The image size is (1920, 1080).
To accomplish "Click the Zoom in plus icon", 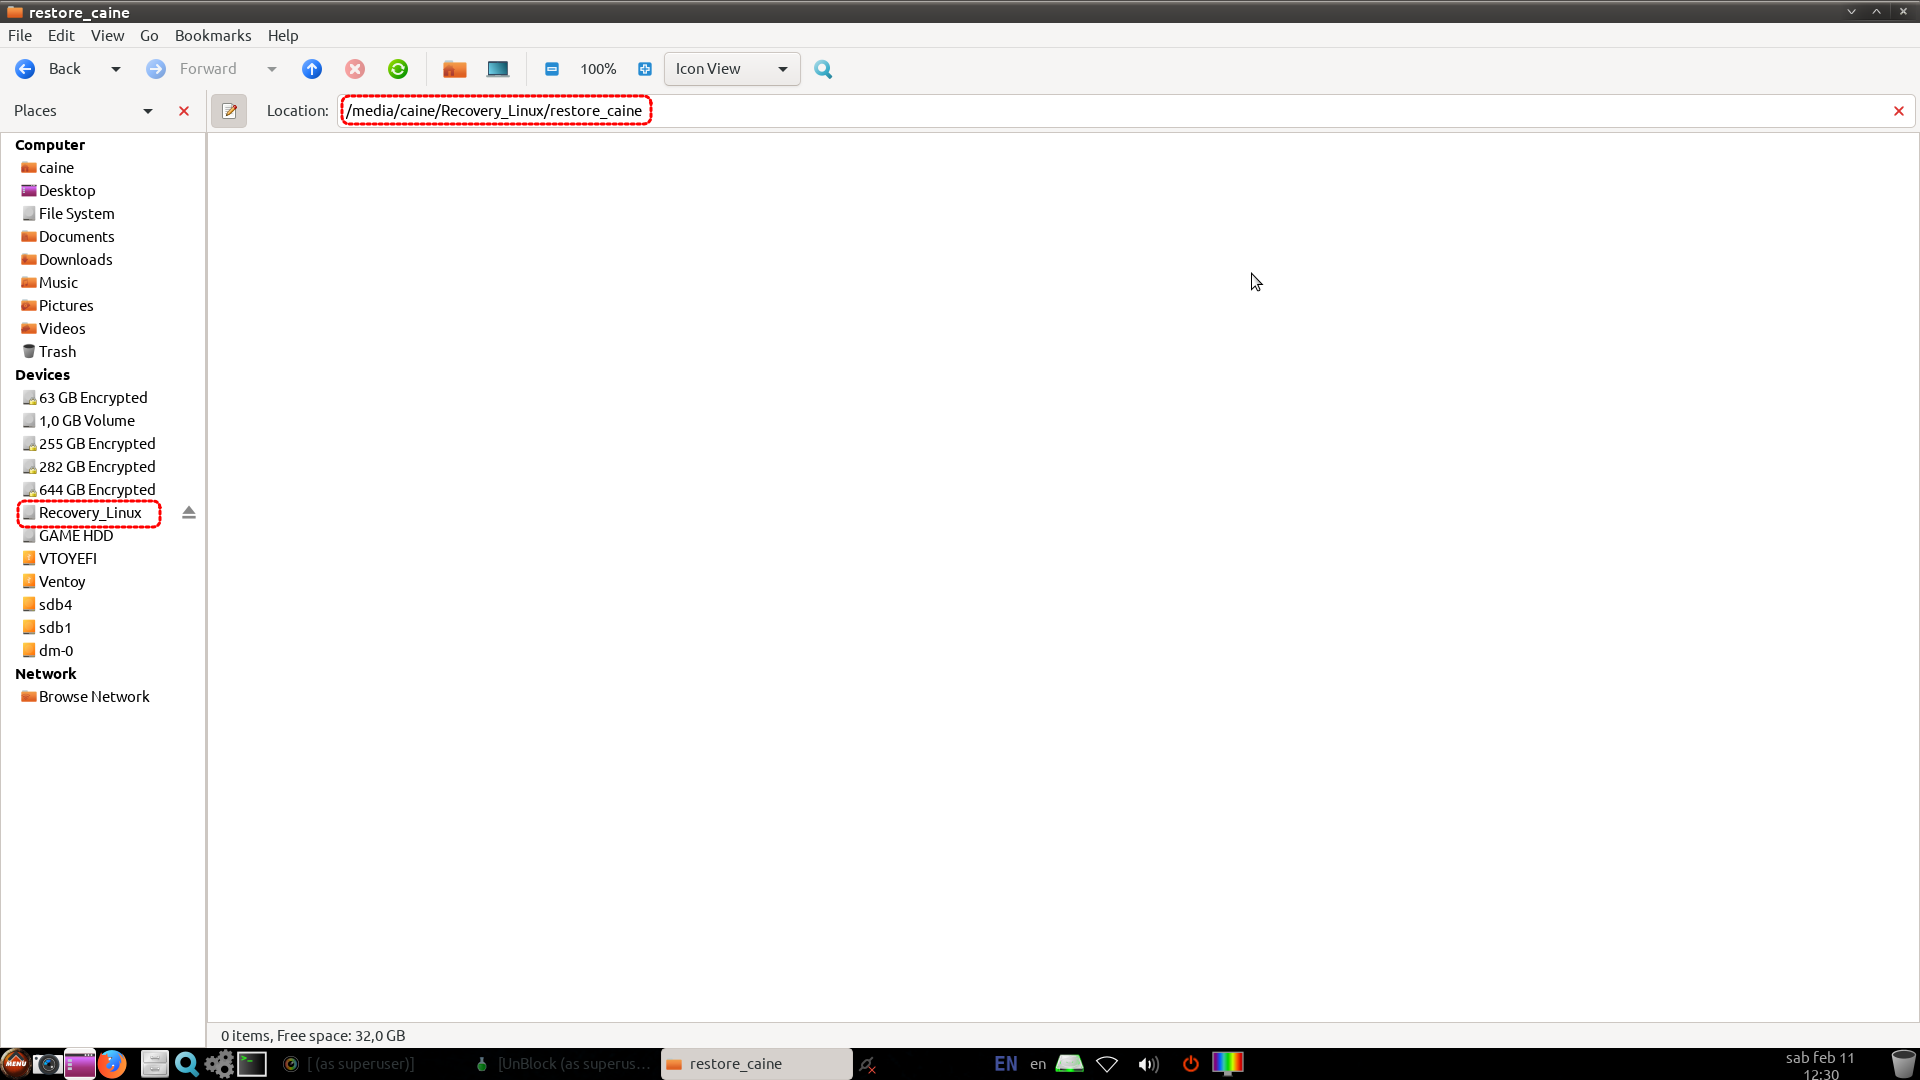I will [x=645, y=69].
